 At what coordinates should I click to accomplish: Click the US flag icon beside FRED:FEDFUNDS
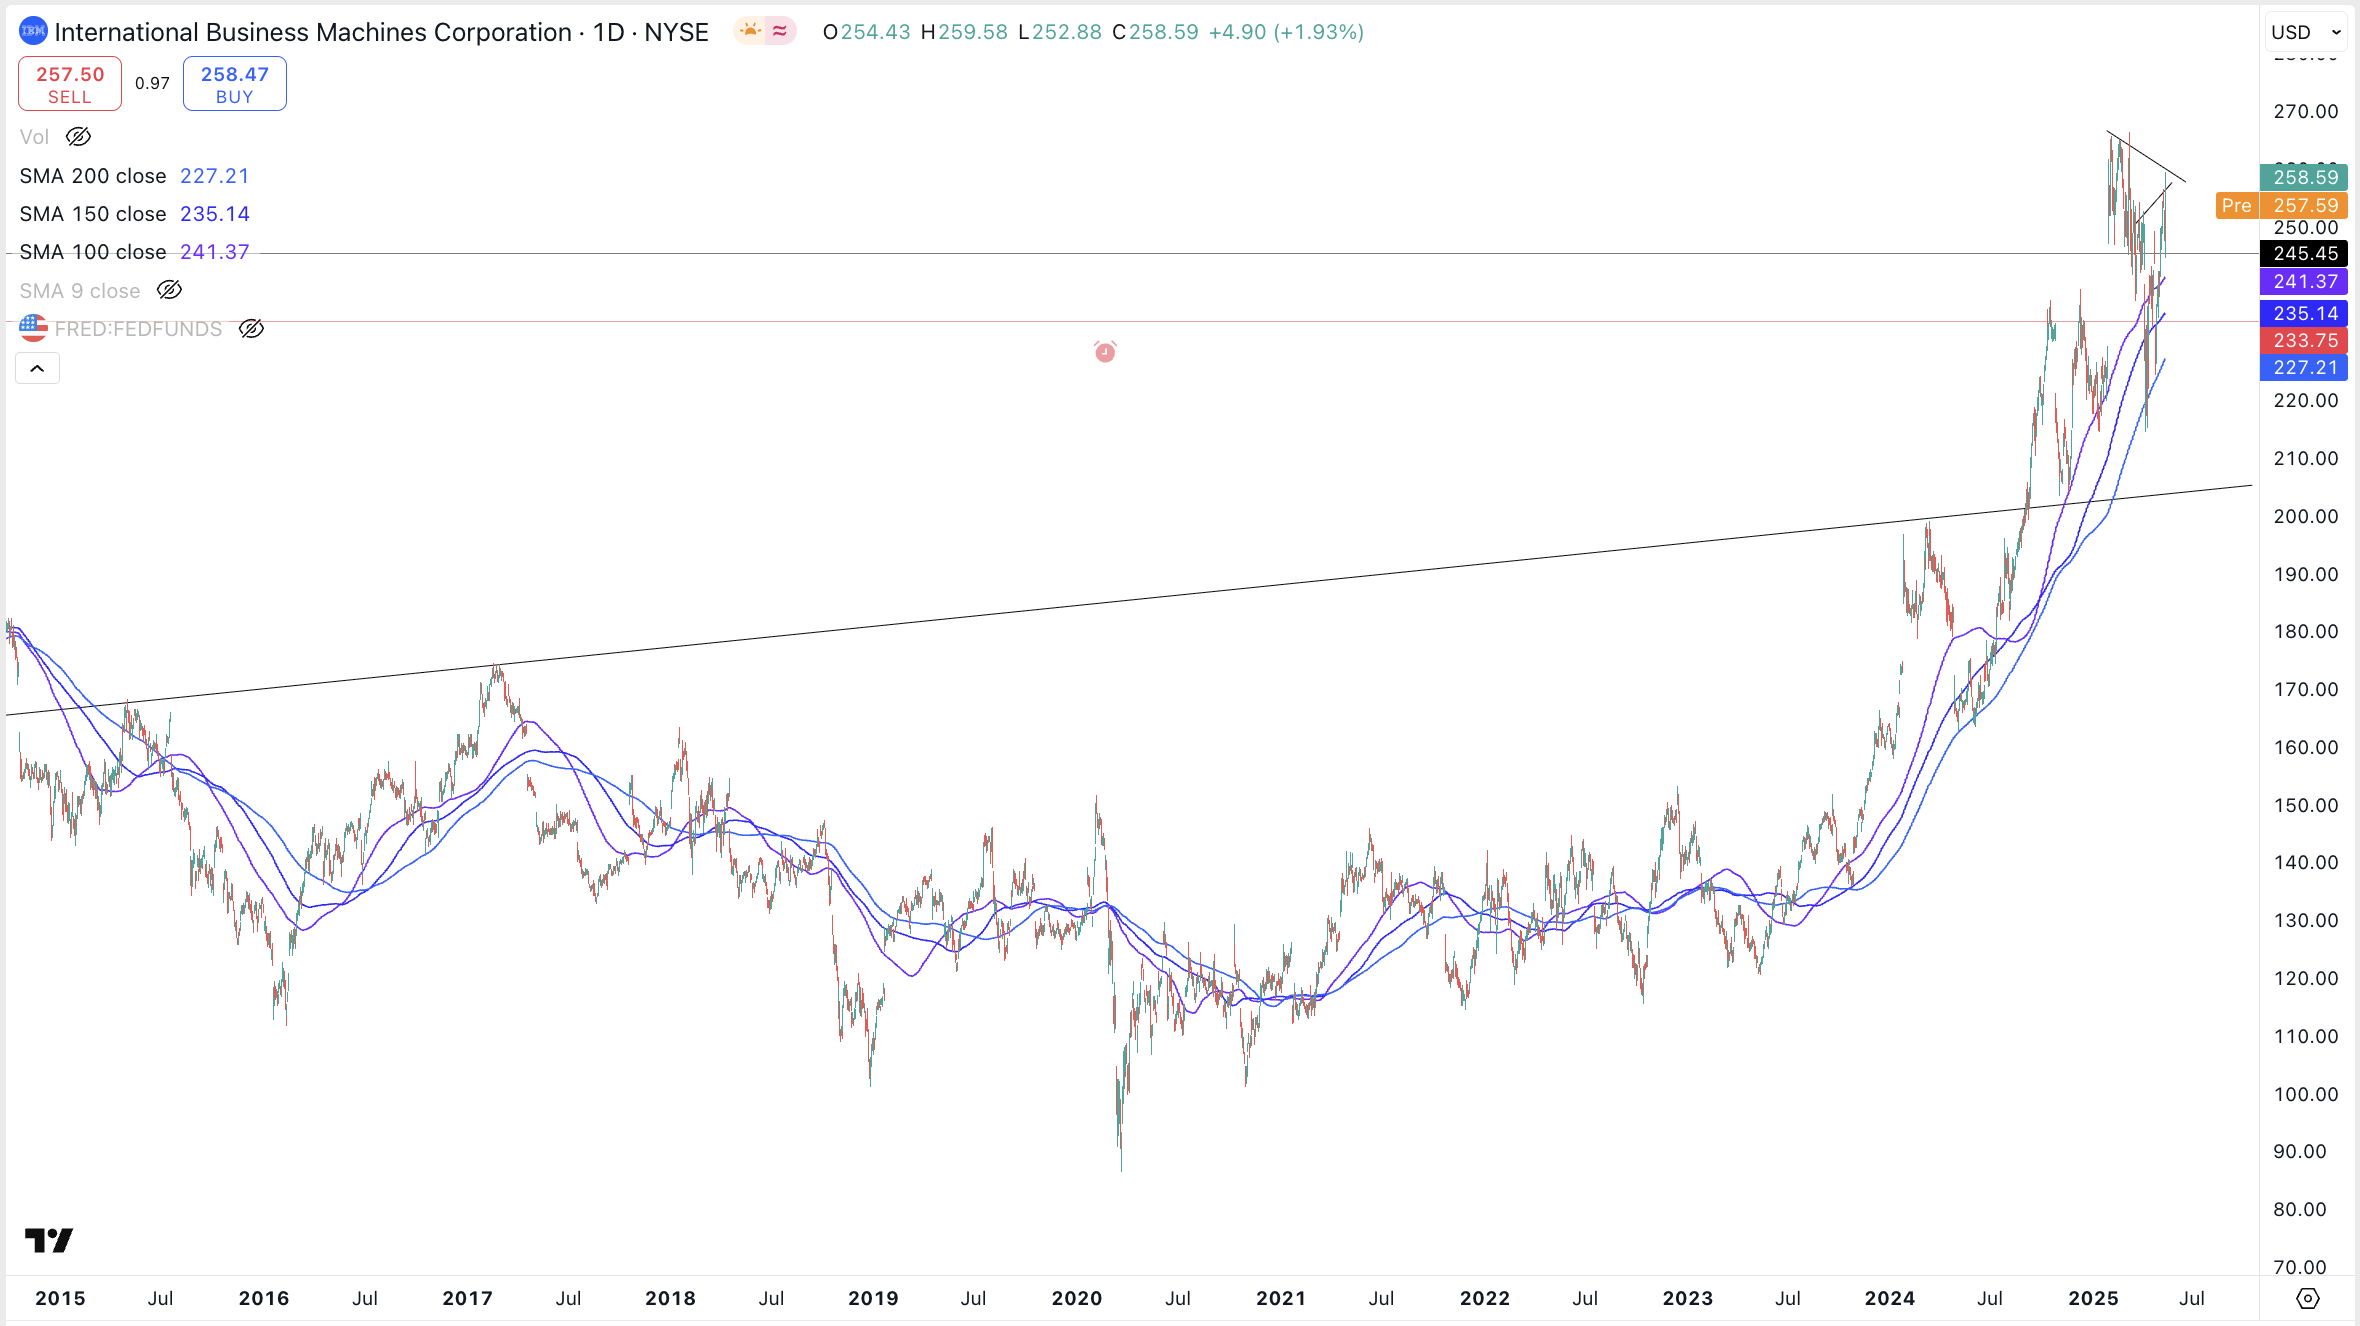33,328
